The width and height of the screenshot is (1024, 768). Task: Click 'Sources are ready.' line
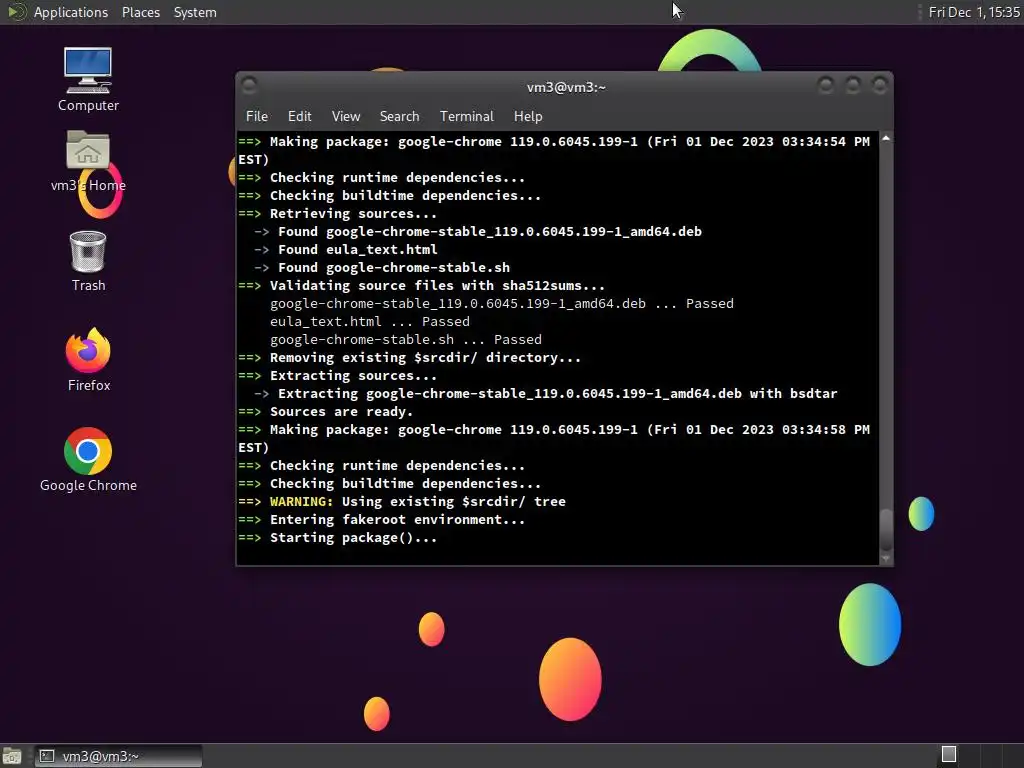[x=325, y=412]
